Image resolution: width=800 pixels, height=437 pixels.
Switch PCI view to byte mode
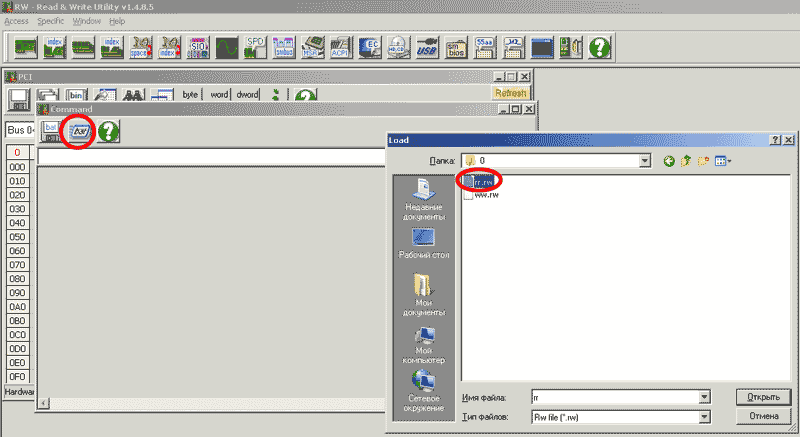tap(190, 95)
